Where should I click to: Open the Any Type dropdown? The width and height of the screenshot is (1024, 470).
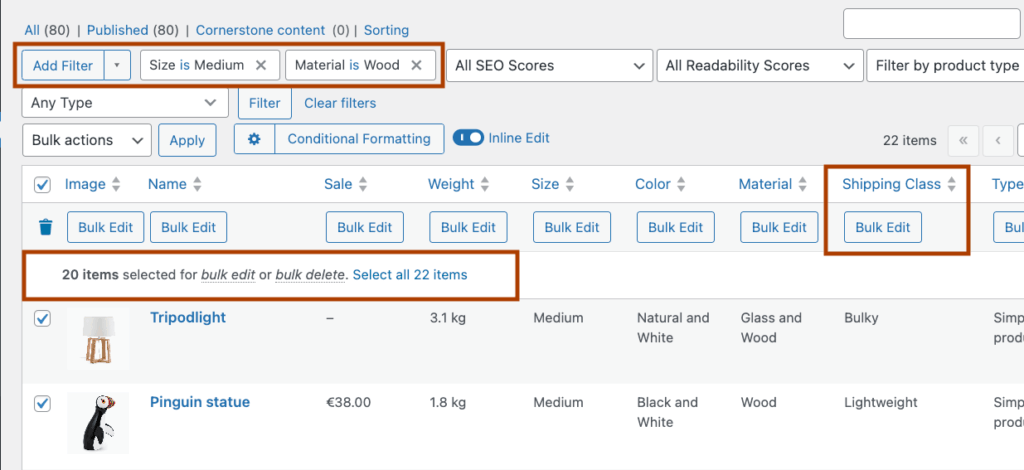pyautogui.click(x=125, y=102)
